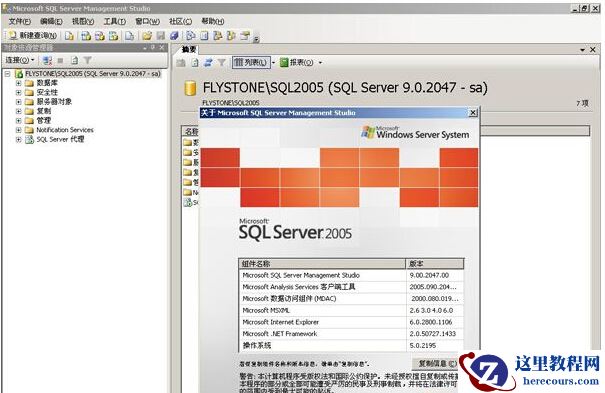This screenshot has width=605, height=393.
Task: Click Refresh icon in Object Explorer toolbar
Action: pyautogui.click(x=74, y=60)
